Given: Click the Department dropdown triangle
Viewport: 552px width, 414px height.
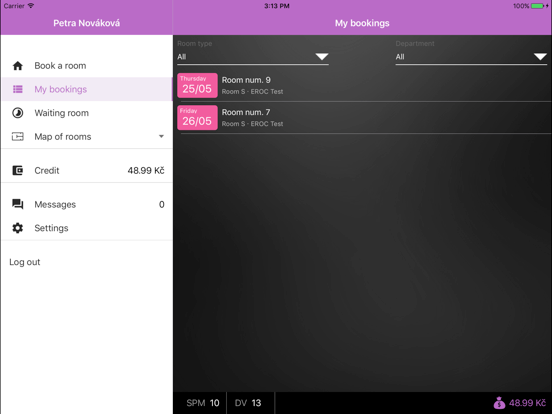Looking at the screenshot, I should [540, 57].
